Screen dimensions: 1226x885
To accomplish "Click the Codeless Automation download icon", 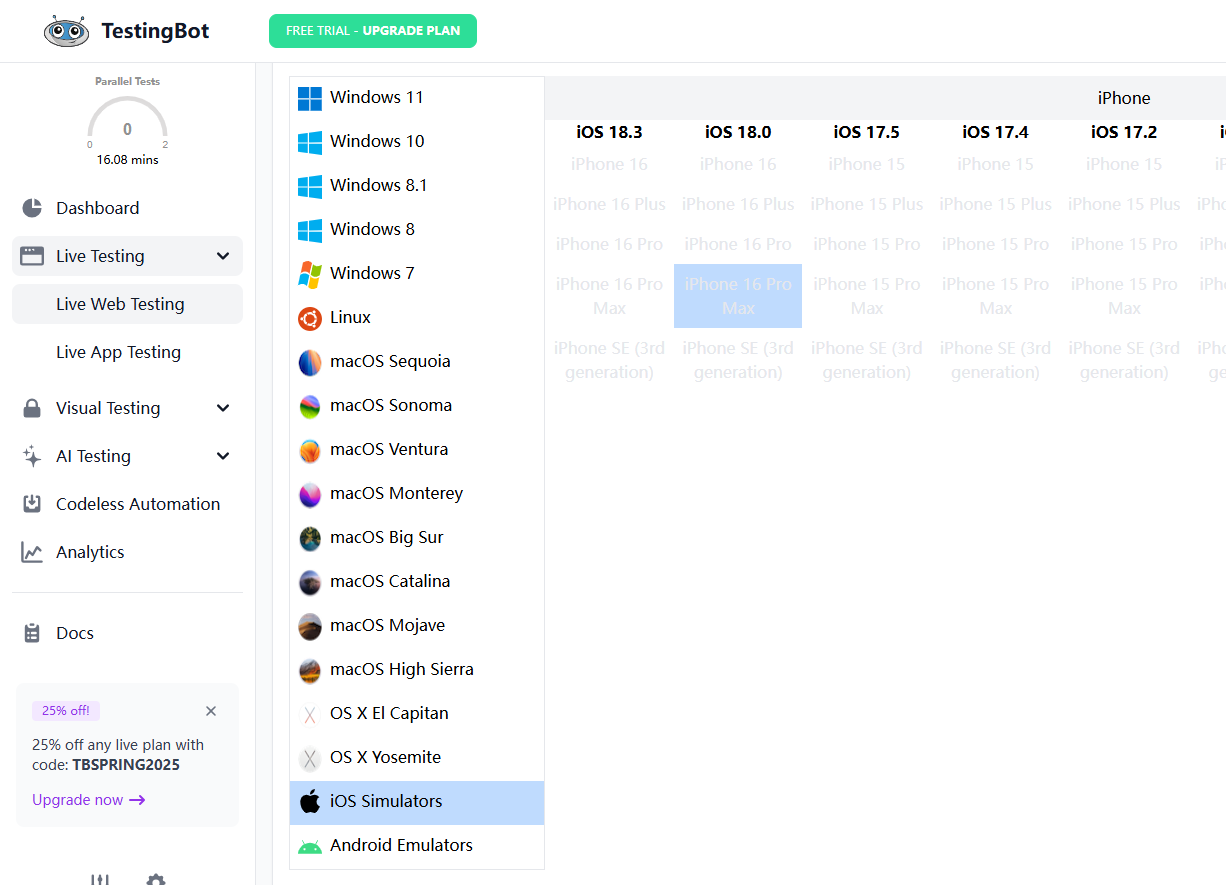I will coord(32,504).
